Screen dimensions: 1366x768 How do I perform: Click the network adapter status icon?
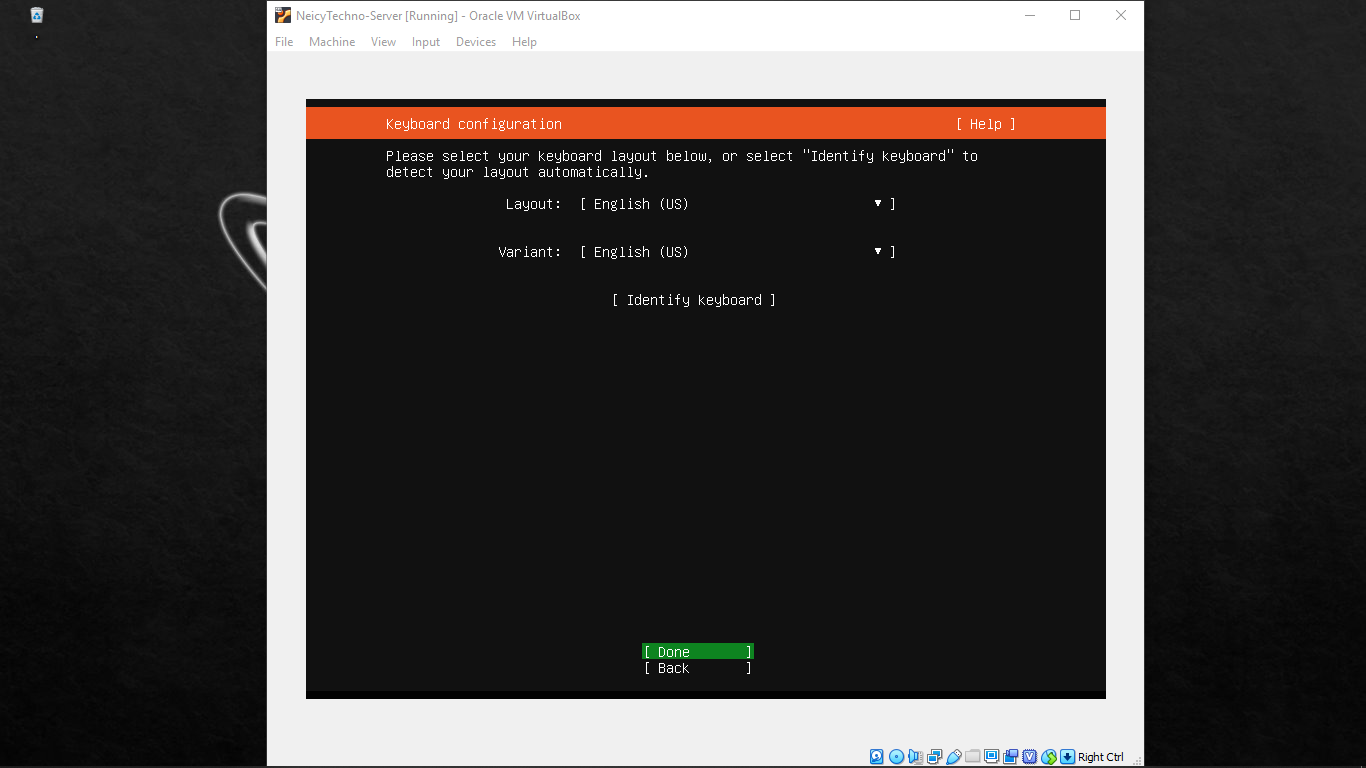click(935, 757)
